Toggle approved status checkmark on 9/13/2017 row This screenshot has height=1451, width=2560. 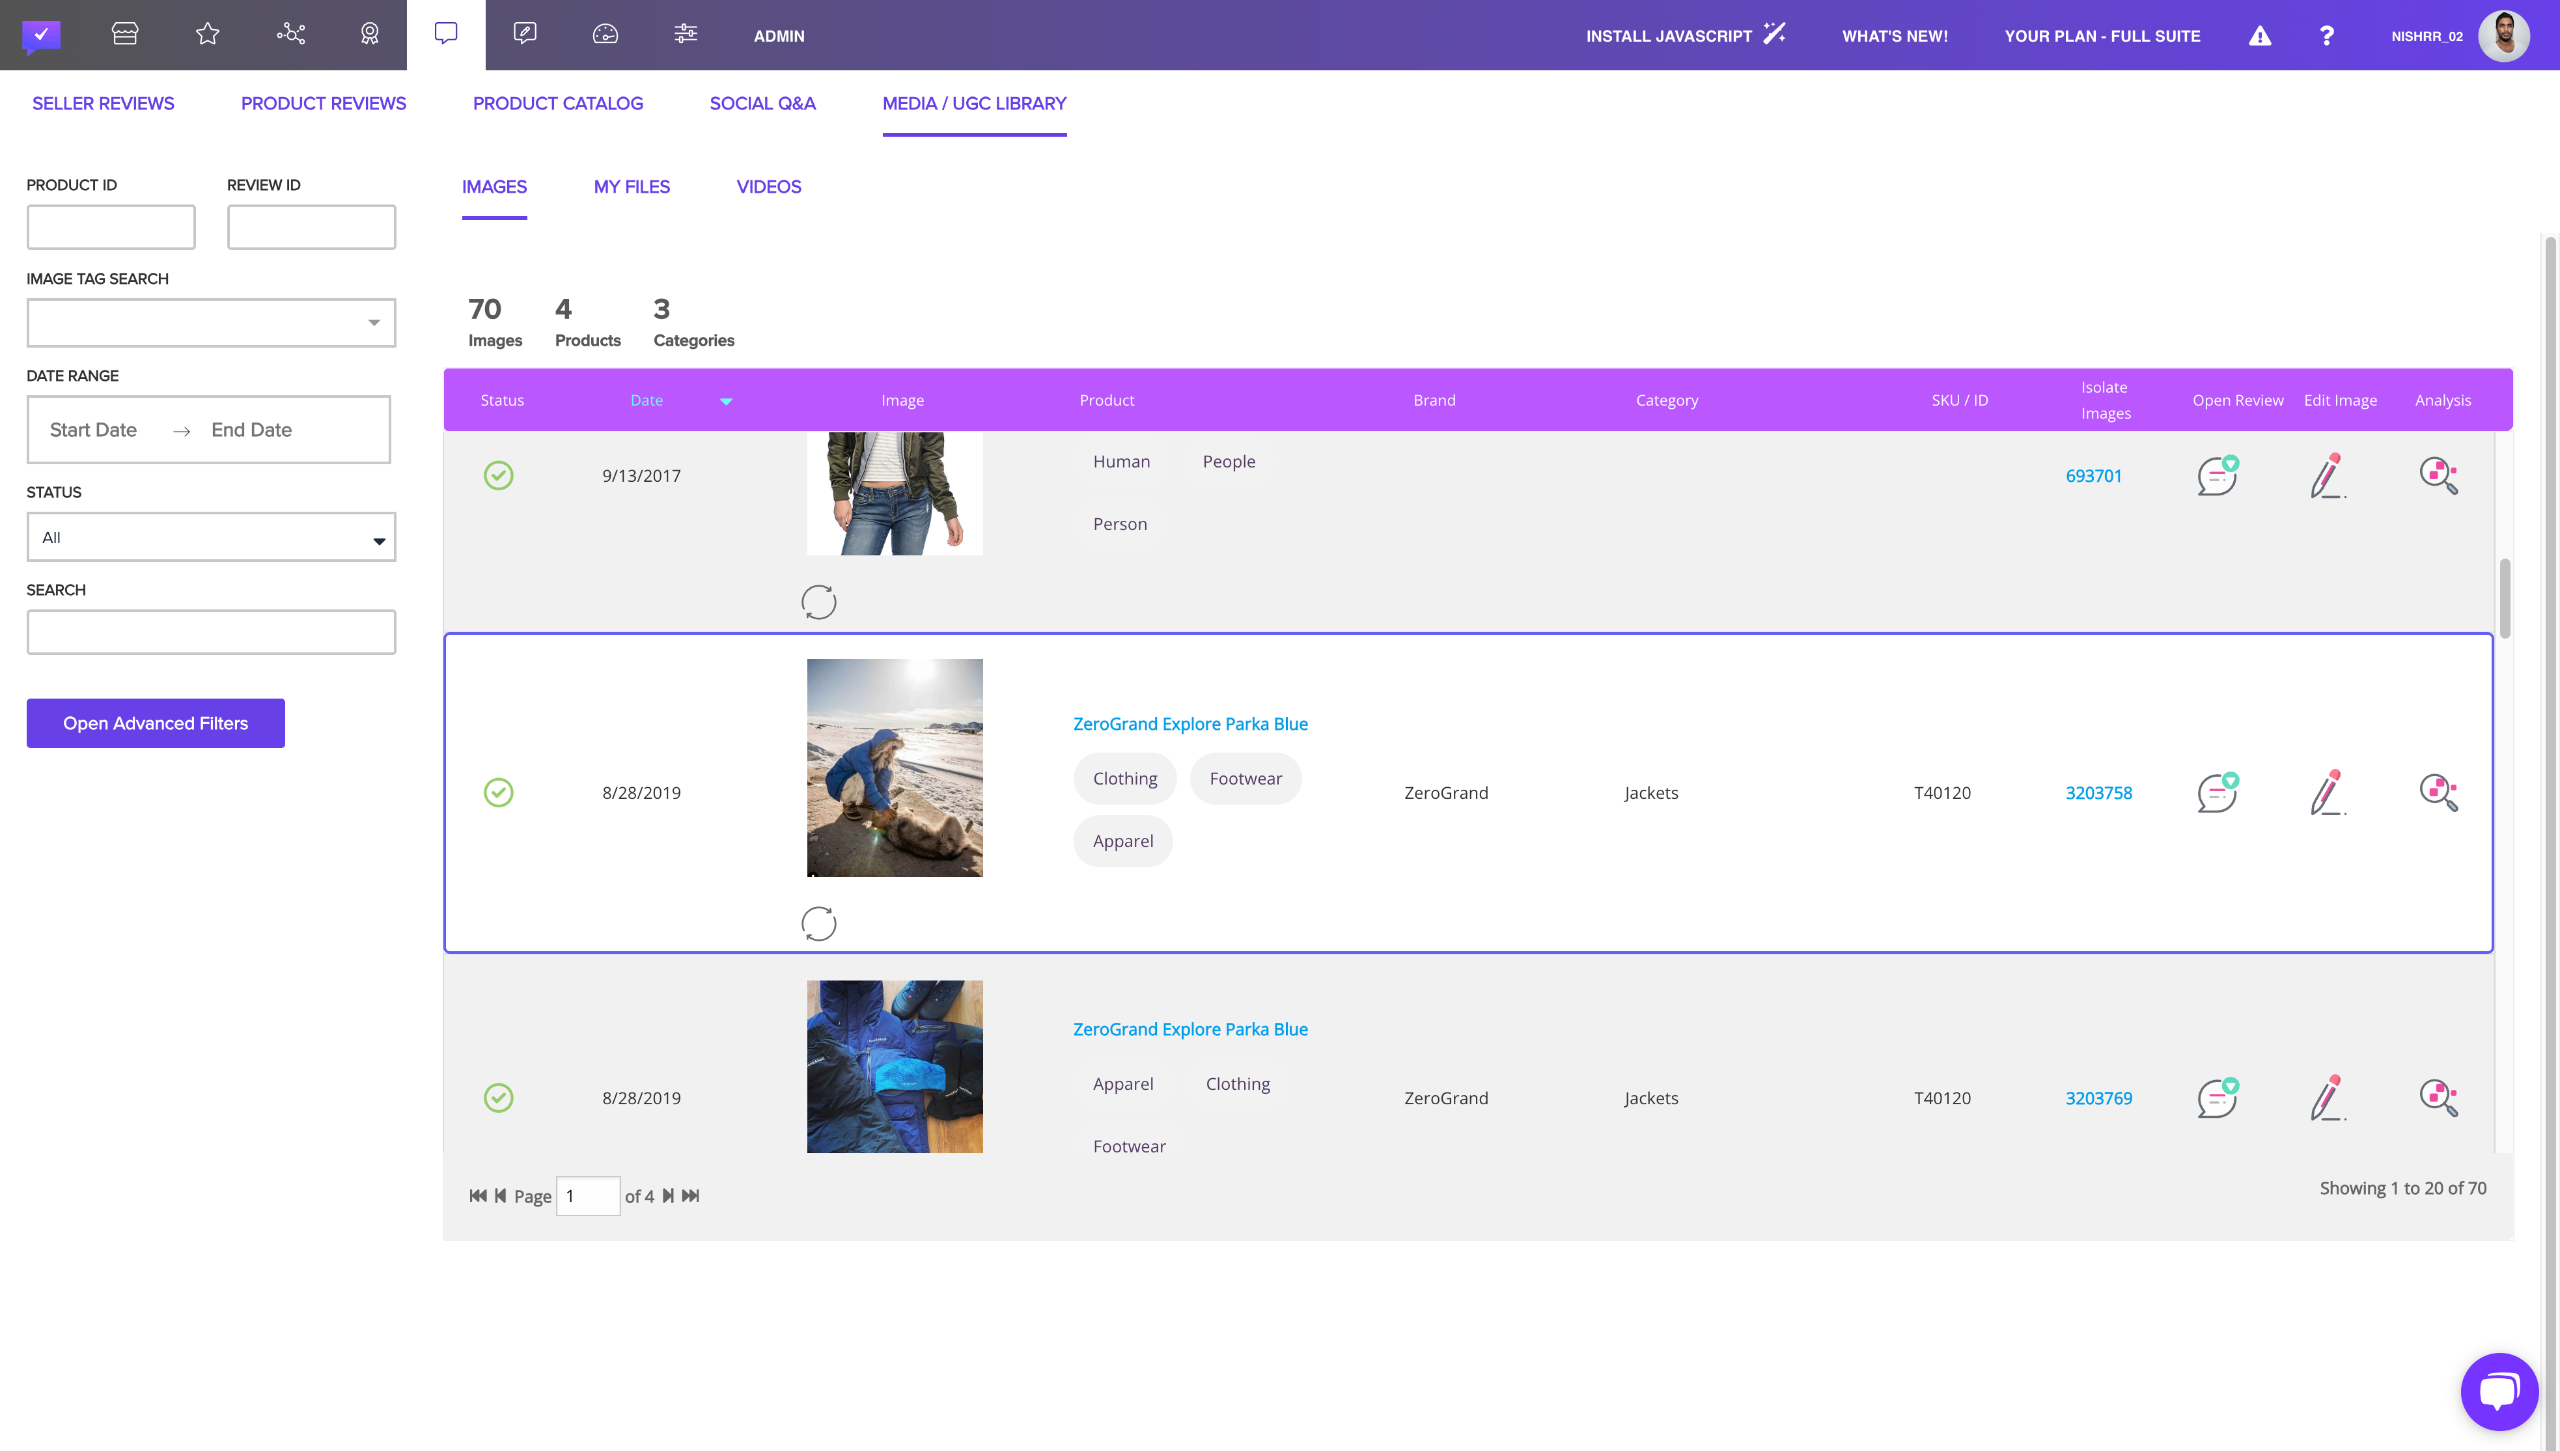point(499,475)
